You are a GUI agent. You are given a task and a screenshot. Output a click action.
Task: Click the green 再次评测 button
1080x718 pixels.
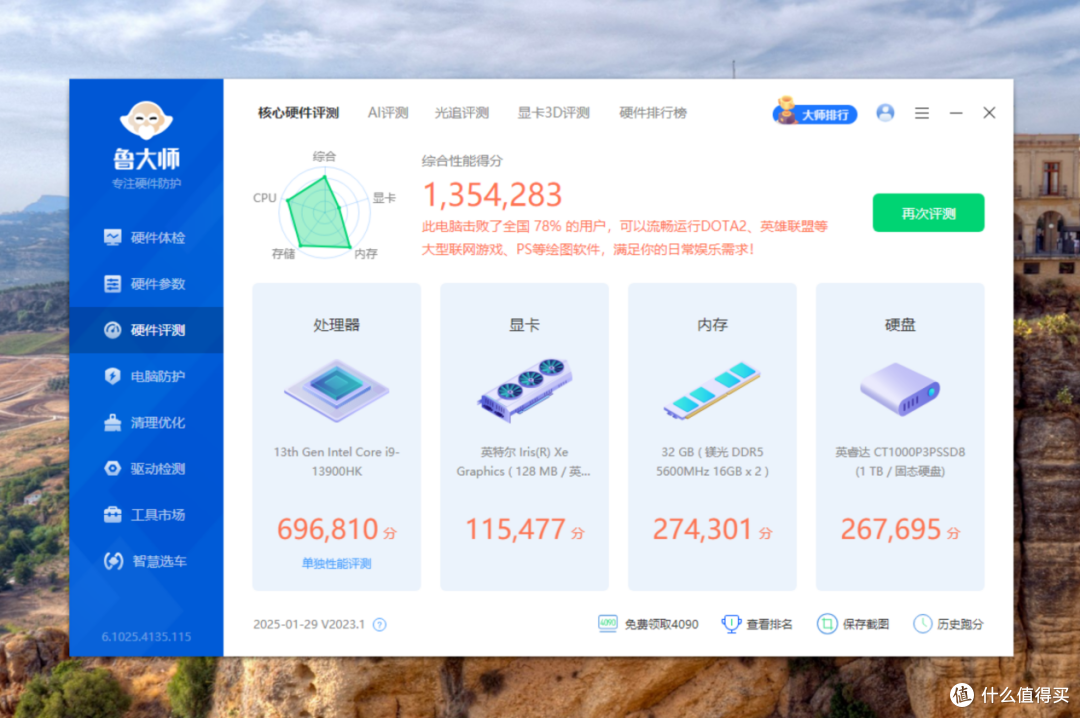pos(928,213)
